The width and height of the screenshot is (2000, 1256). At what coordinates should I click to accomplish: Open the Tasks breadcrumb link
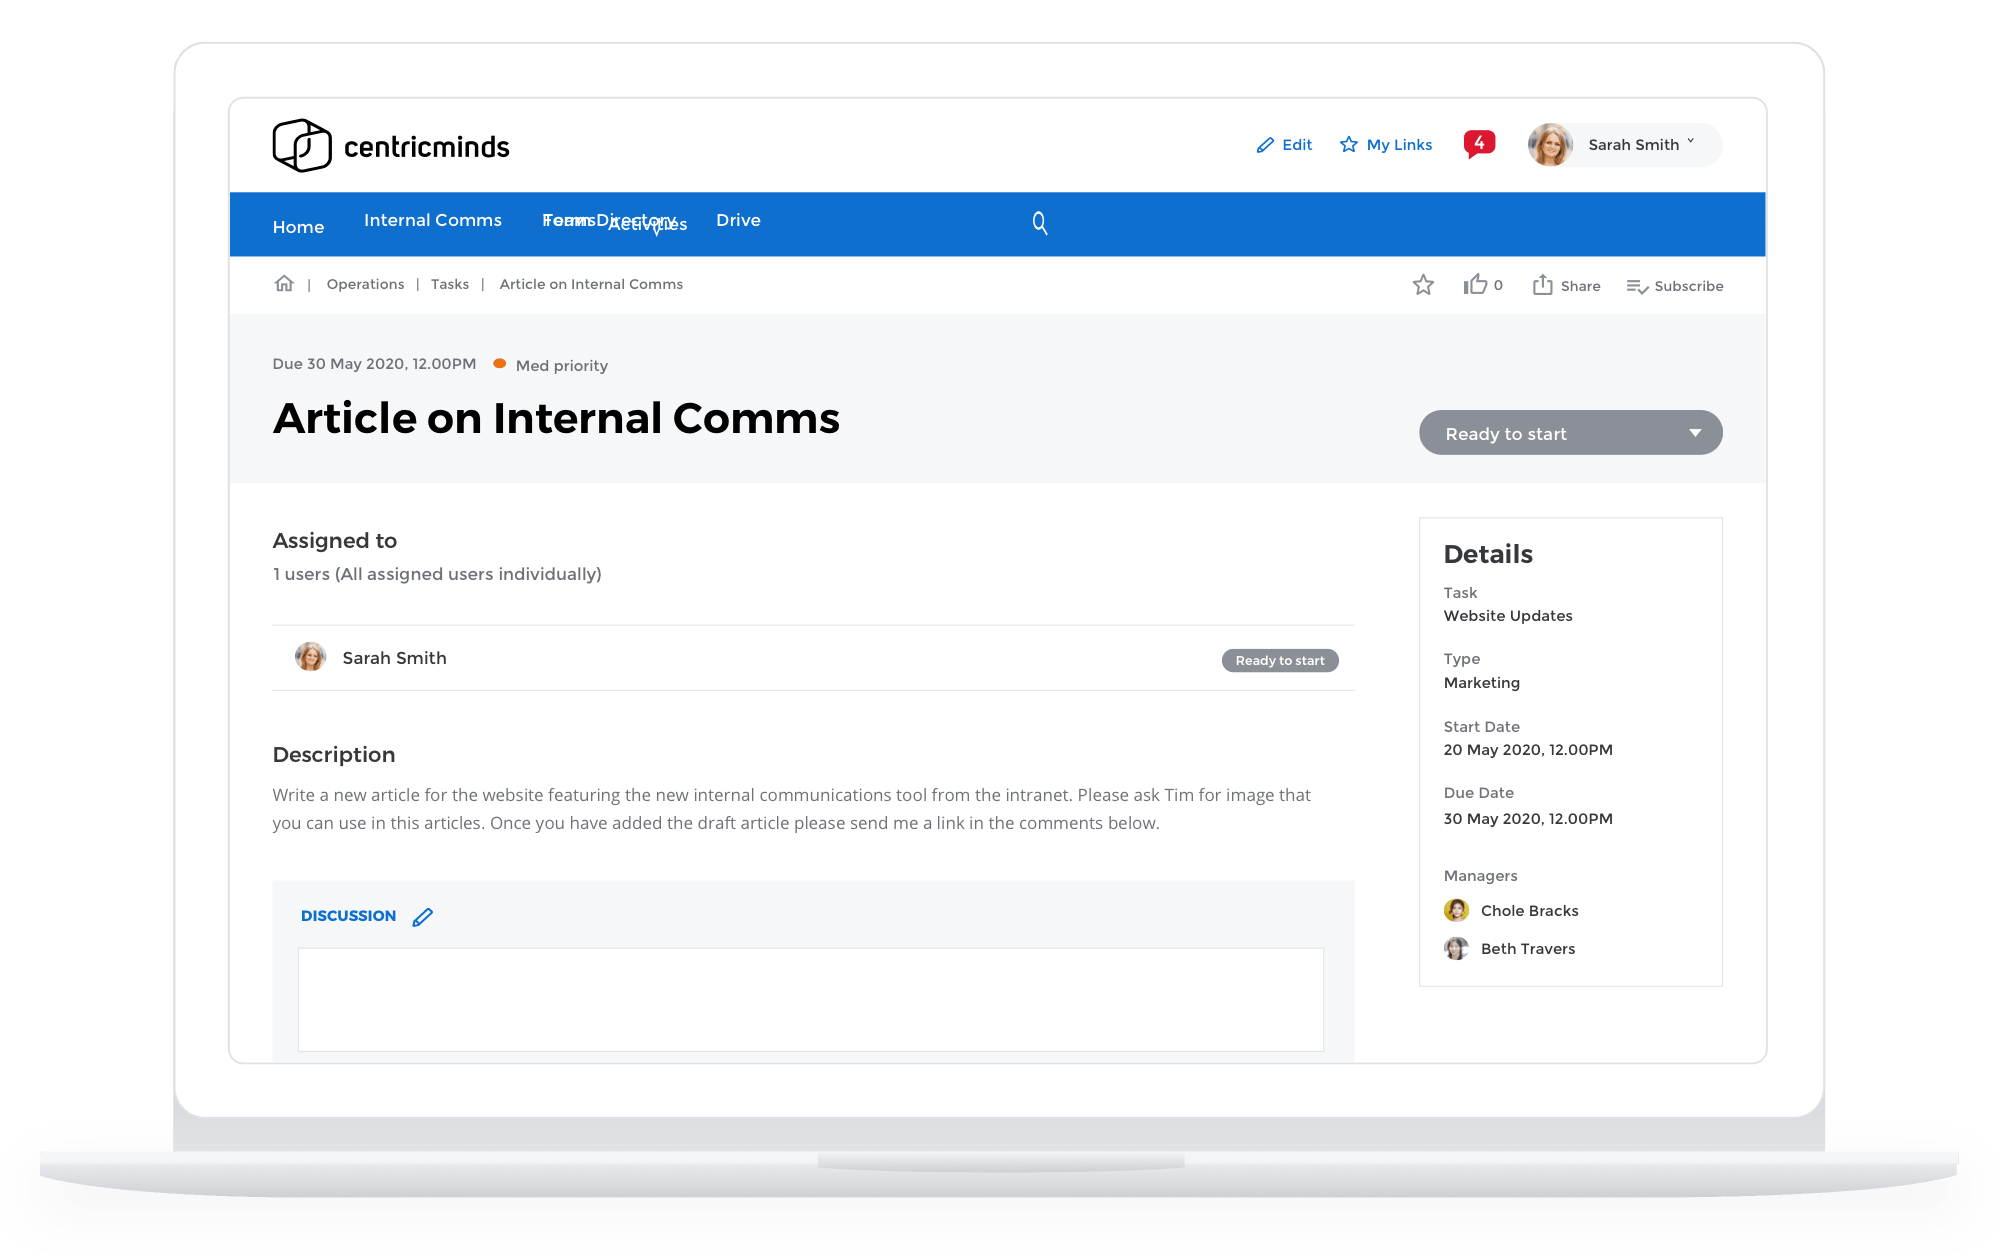(450, 284)
